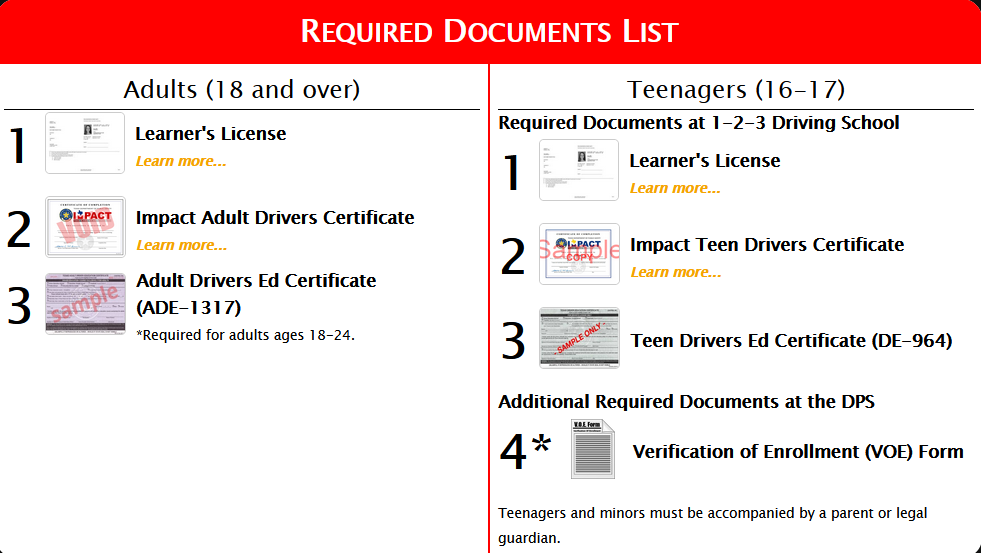This screenshot has height=553, width=981.
Task: Click the Required Documents List header title
Action: [490, 31]
